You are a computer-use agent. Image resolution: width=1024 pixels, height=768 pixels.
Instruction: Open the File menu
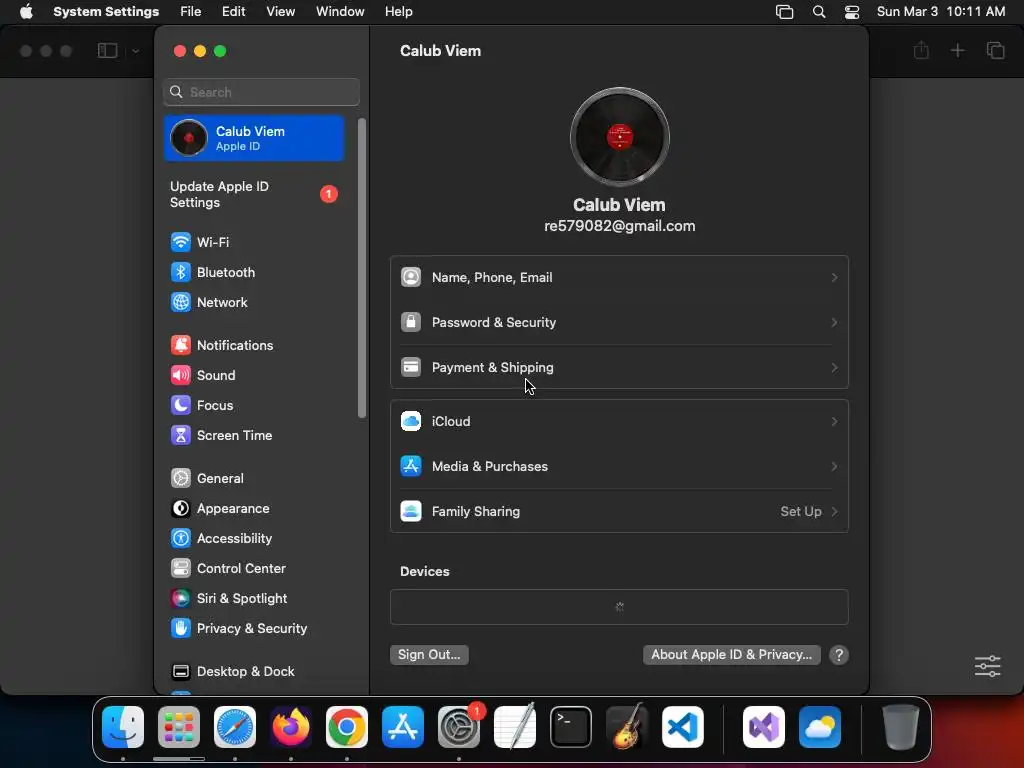coord(191,12)
